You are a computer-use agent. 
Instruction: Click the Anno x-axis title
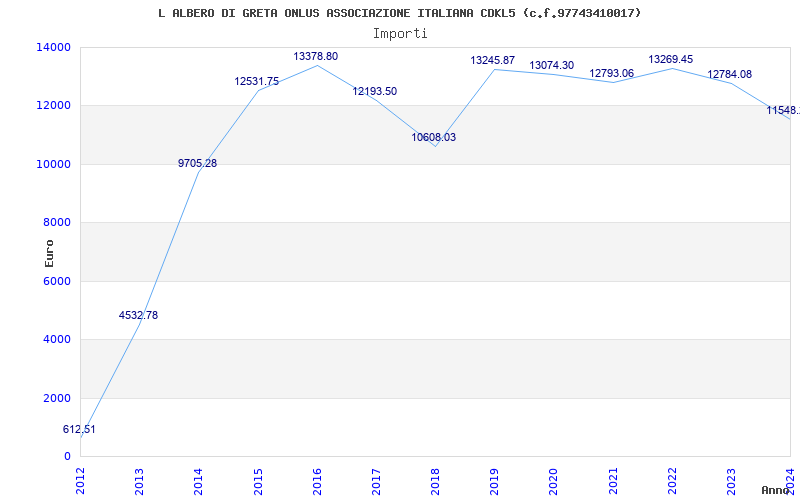tap(776, 490)
